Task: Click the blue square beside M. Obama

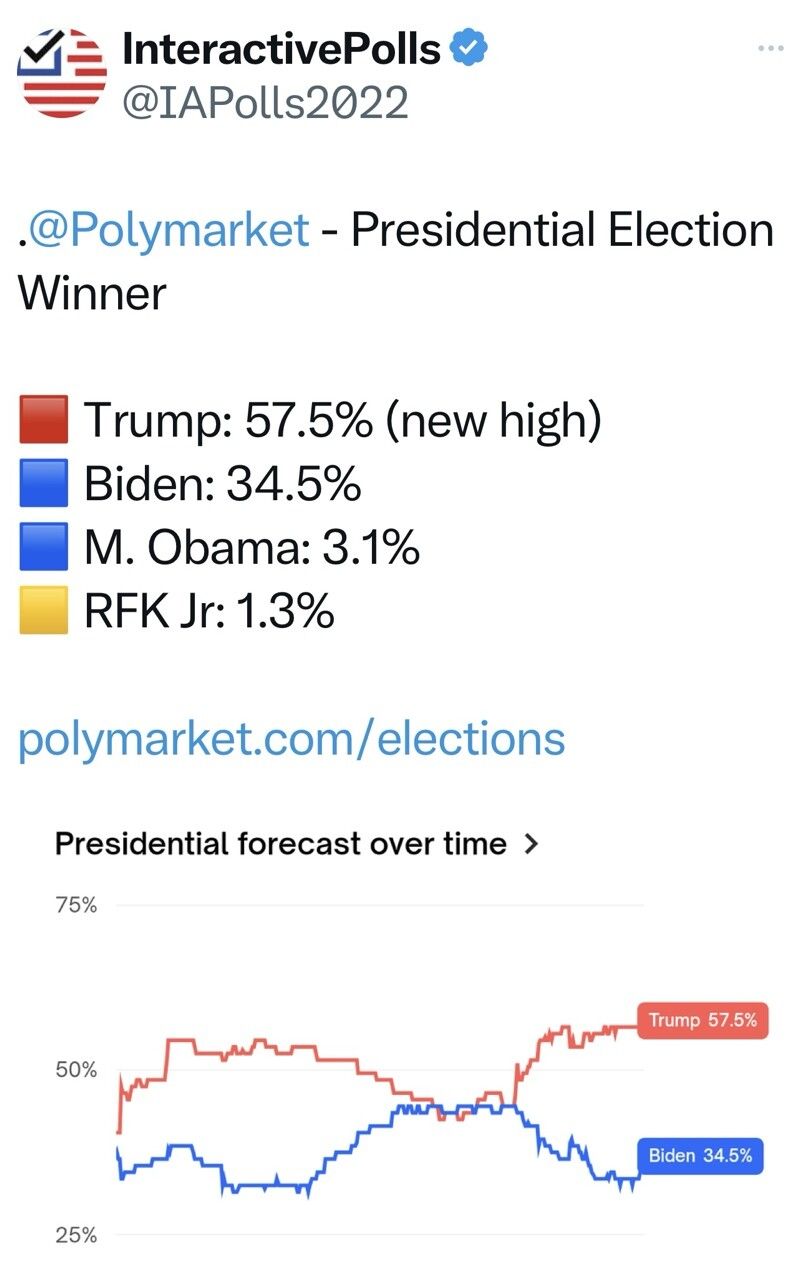Action: [44, 548]
